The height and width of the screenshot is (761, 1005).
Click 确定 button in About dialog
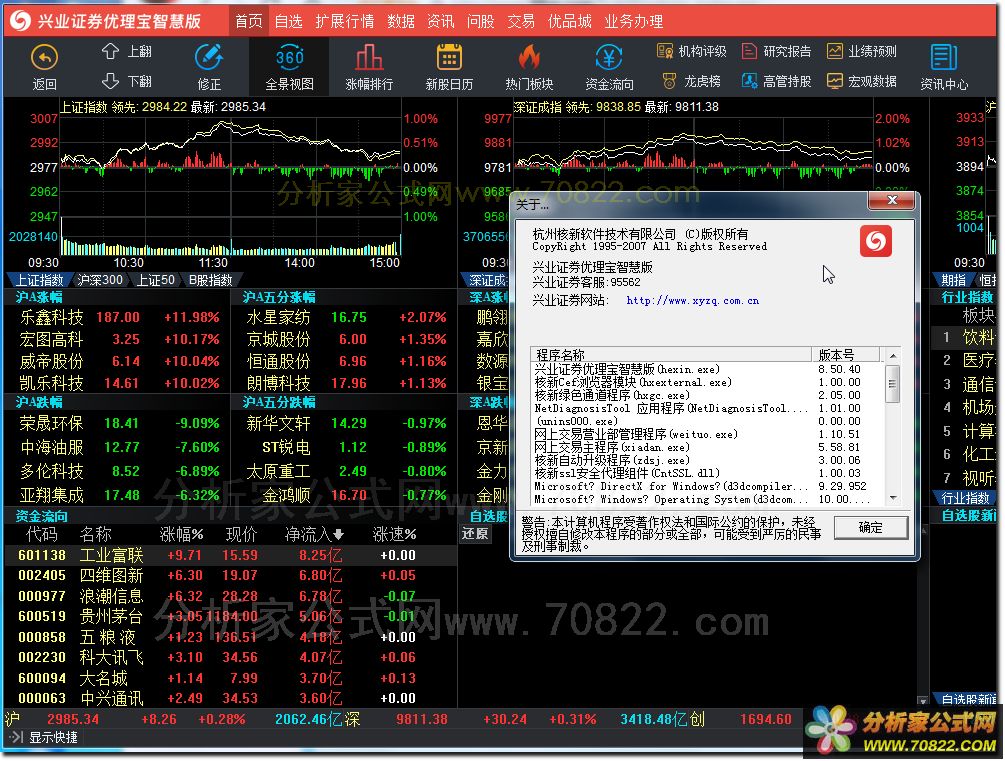point(870,528)
